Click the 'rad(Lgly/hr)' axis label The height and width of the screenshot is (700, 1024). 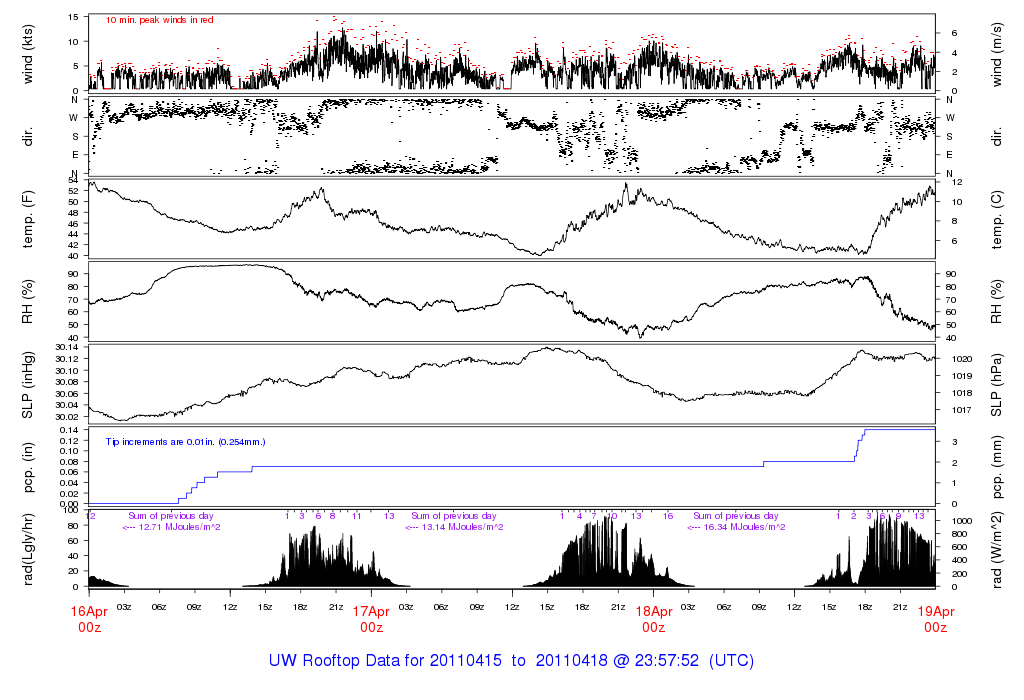(x=28, y=550)
